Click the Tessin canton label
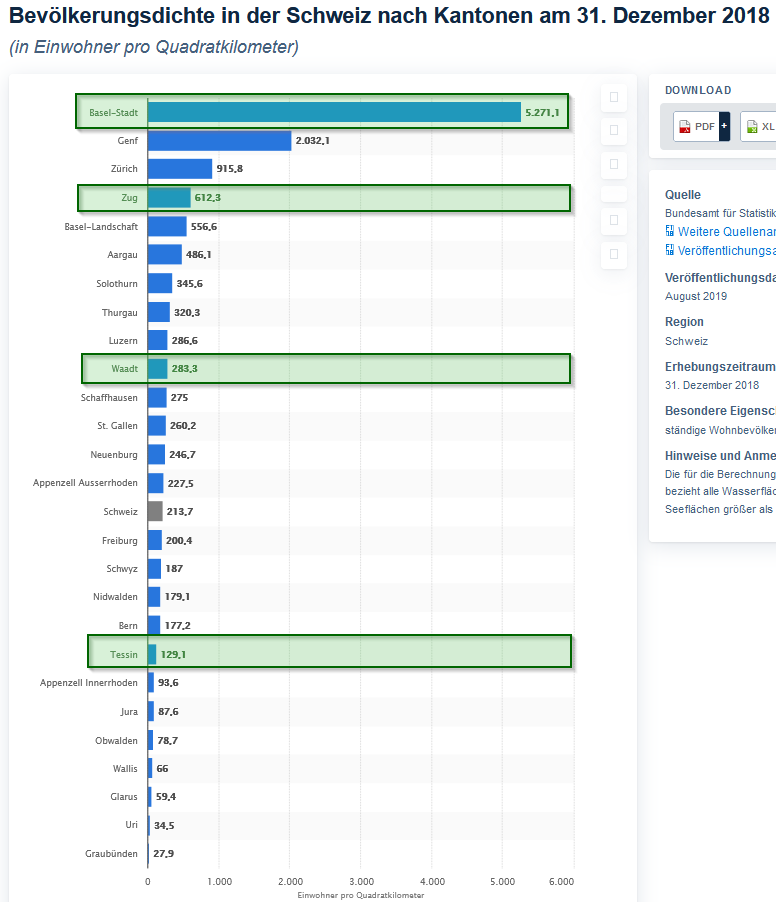Image resolution: width=776 pixels, height=902 pixels. (x=124, y=655)
